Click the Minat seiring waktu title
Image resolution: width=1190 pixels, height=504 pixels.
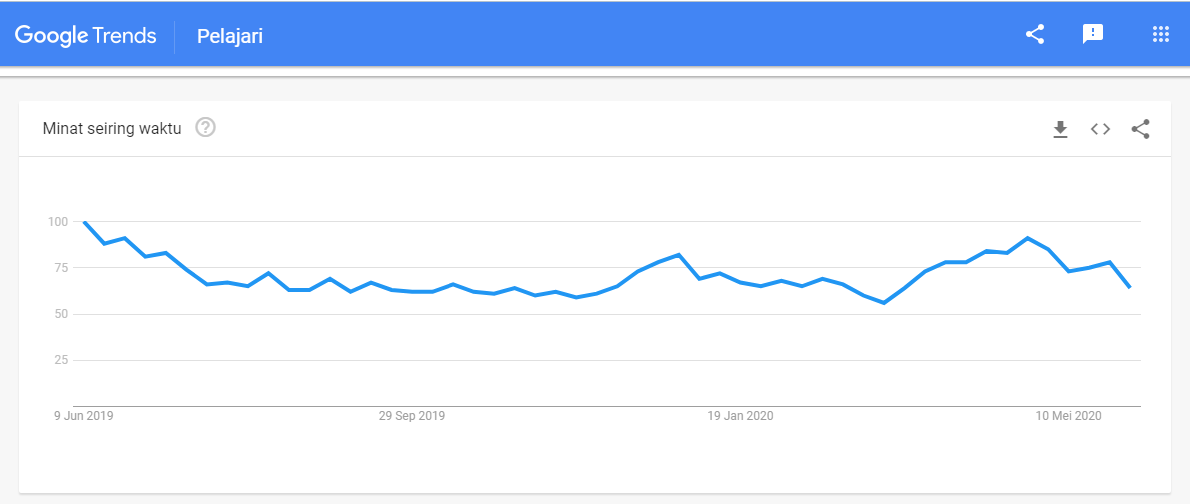(112, 128)
